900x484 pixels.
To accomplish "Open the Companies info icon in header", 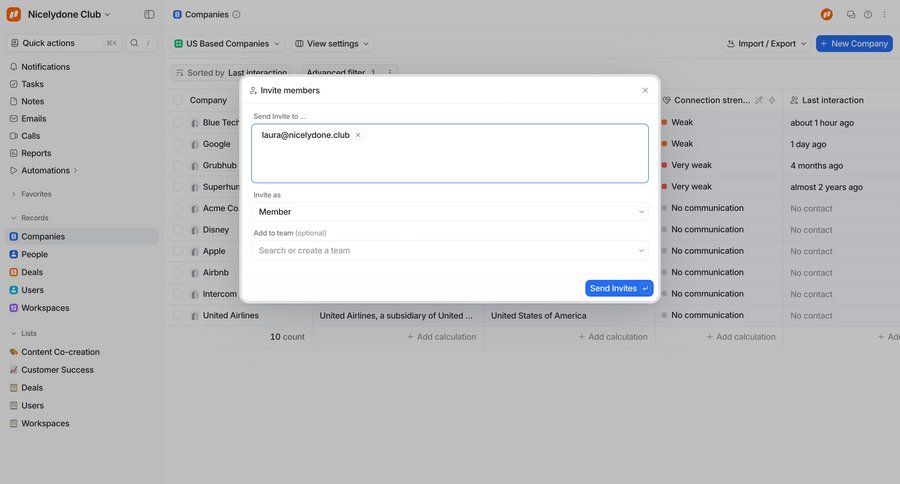I will coord(236,14).
